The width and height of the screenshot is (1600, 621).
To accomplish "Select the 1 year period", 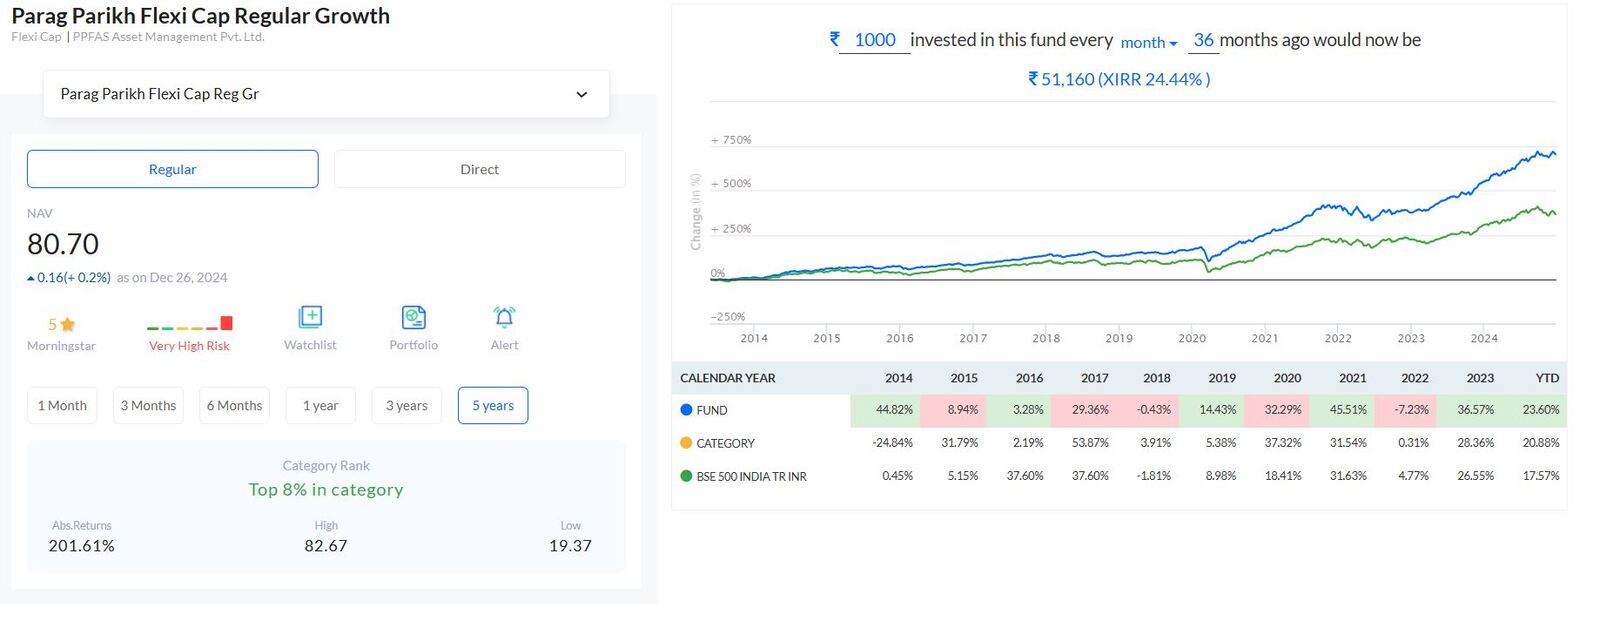I will coord(320,405).
